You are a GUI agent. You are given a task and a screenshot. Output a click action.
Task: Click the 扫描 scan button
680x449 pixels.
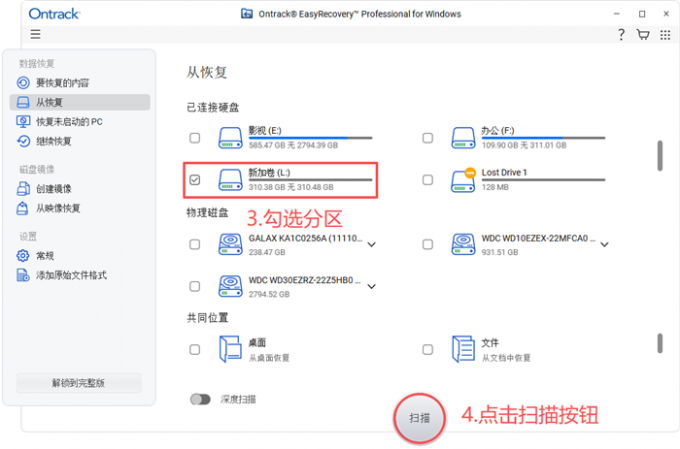419,418
